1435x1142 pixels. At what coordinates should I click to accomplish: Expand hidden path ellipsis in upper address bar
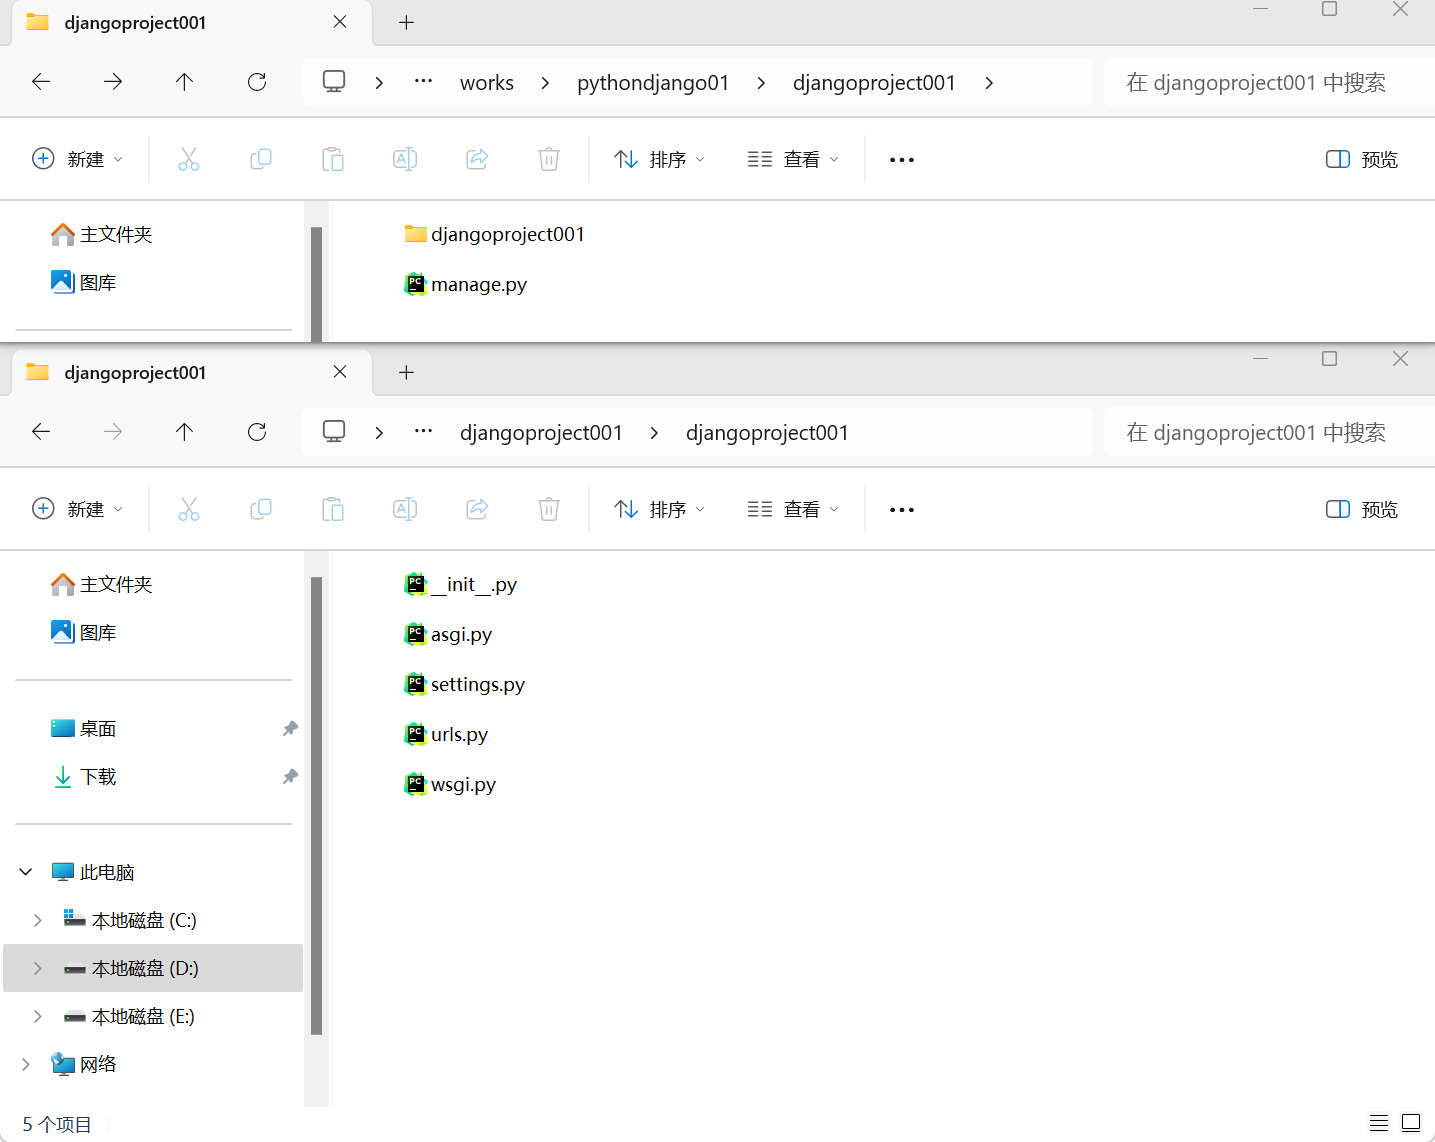click(x=424, y=81)
